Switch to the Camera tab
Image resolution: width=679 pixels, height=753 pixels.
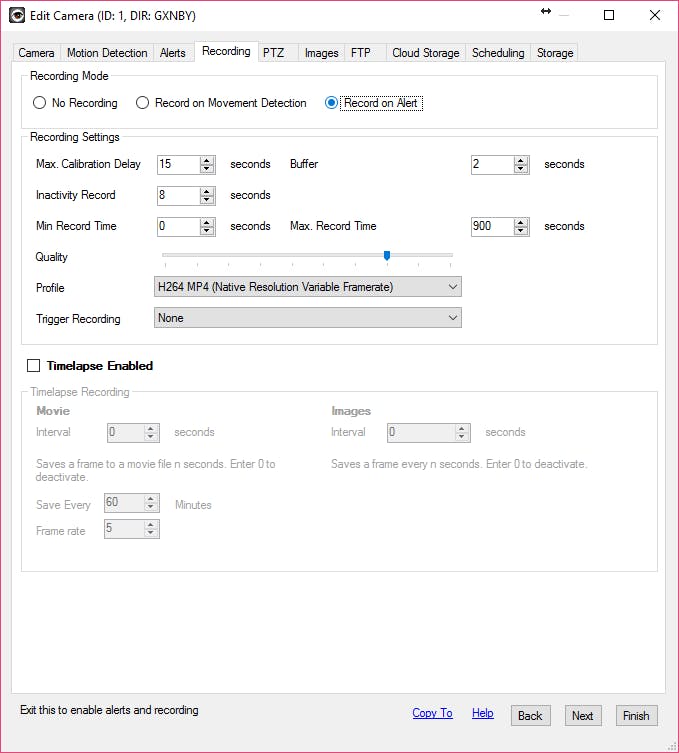pos(36,53)
